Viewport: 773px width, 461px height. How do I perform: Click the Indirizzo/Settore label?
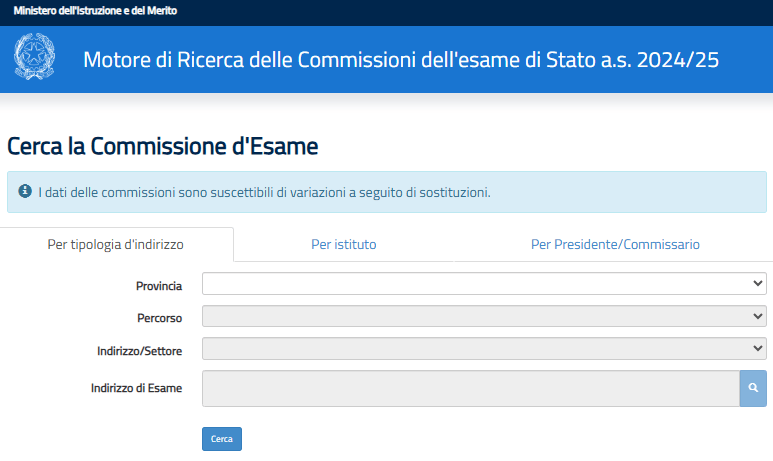coord(140,351)
